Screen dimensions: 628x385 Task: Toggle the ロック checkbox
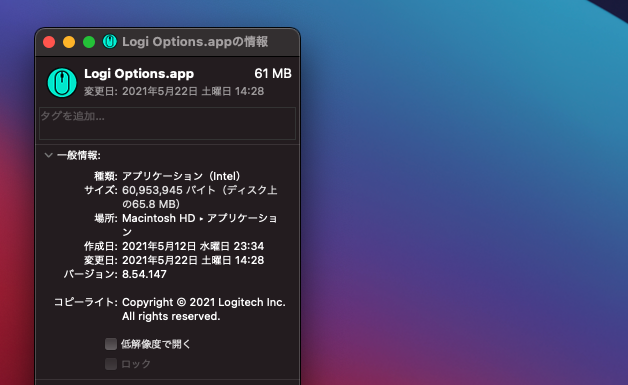click(111, 364)
